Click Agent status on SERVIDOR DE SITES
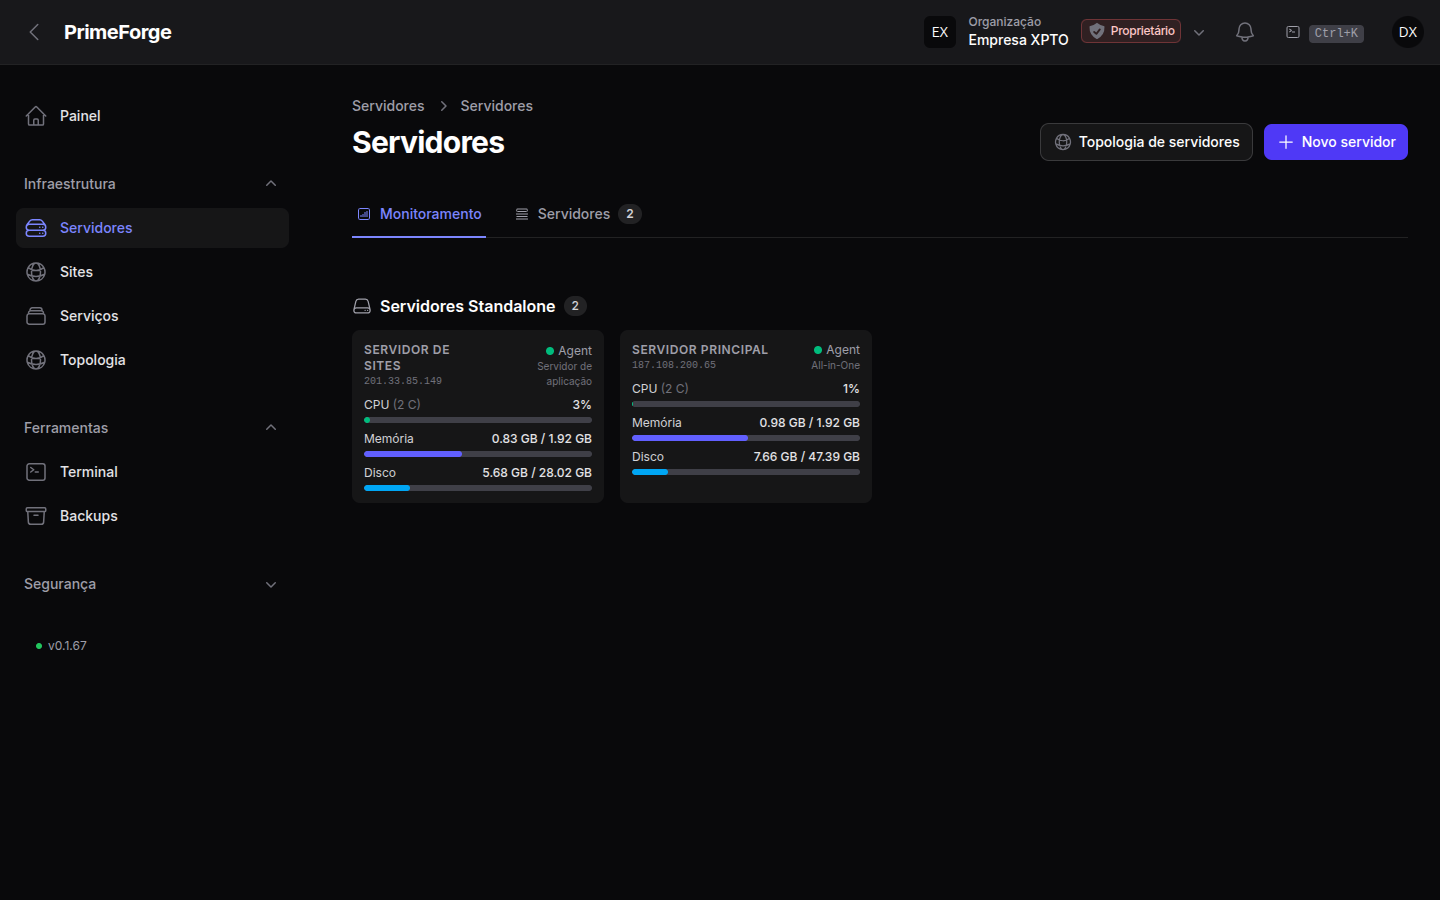The height and width of the screenshot is (900, 1440). pyautogui.click(x=569, y=351)
